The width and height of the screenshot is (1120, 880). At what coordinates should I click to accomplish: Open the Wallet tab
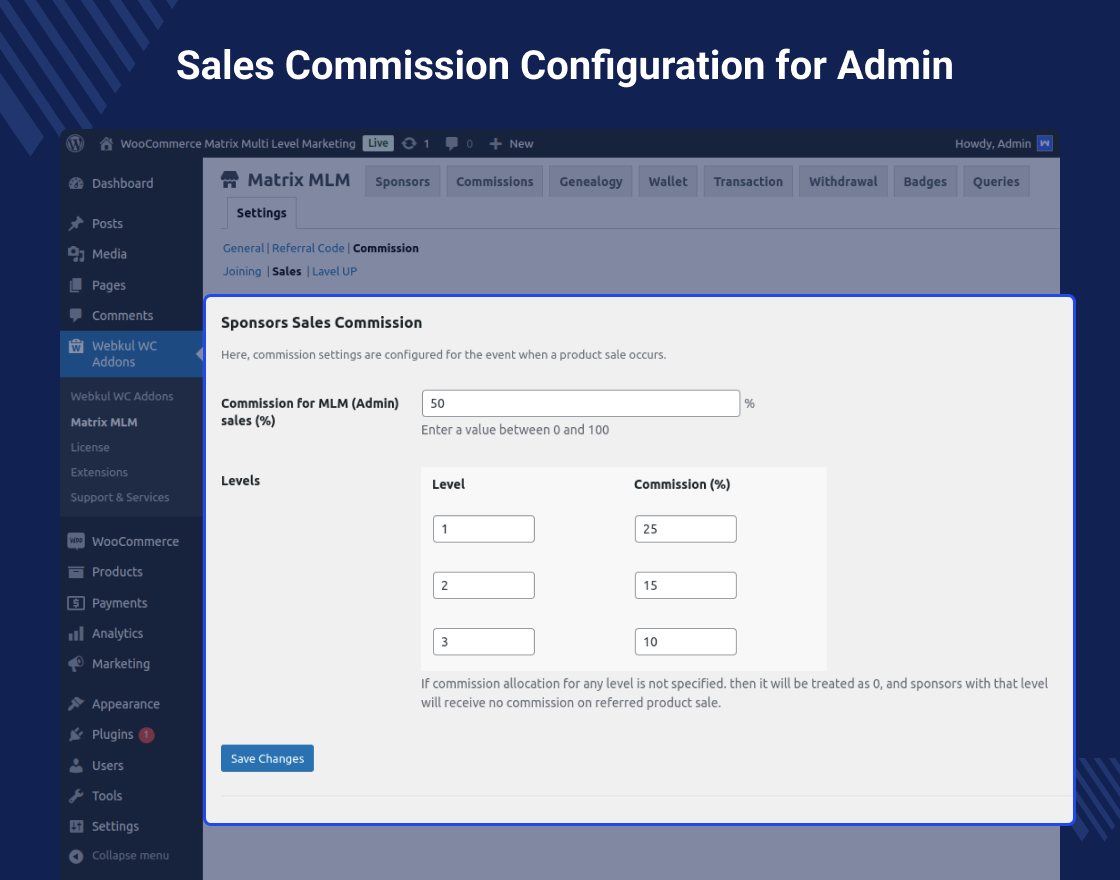(667, 181)
